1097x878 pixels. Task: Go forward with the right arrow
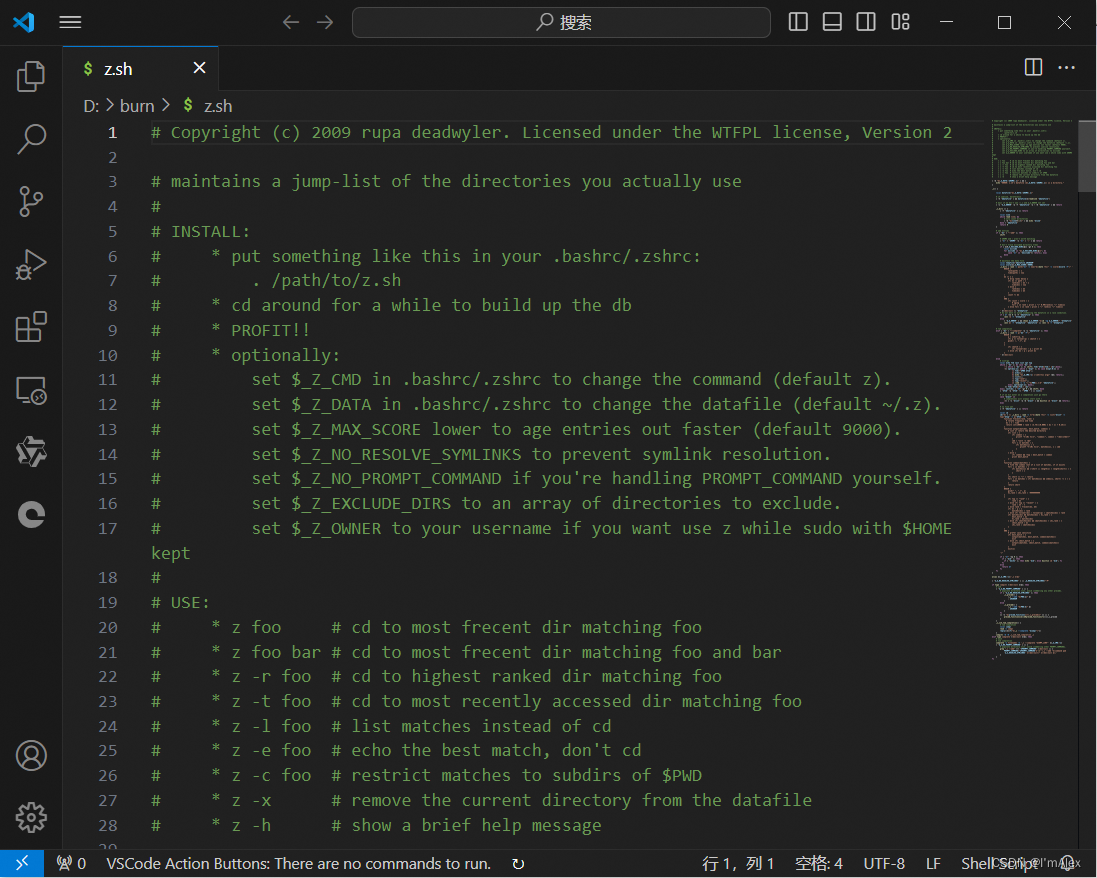[x=325, y=22]
